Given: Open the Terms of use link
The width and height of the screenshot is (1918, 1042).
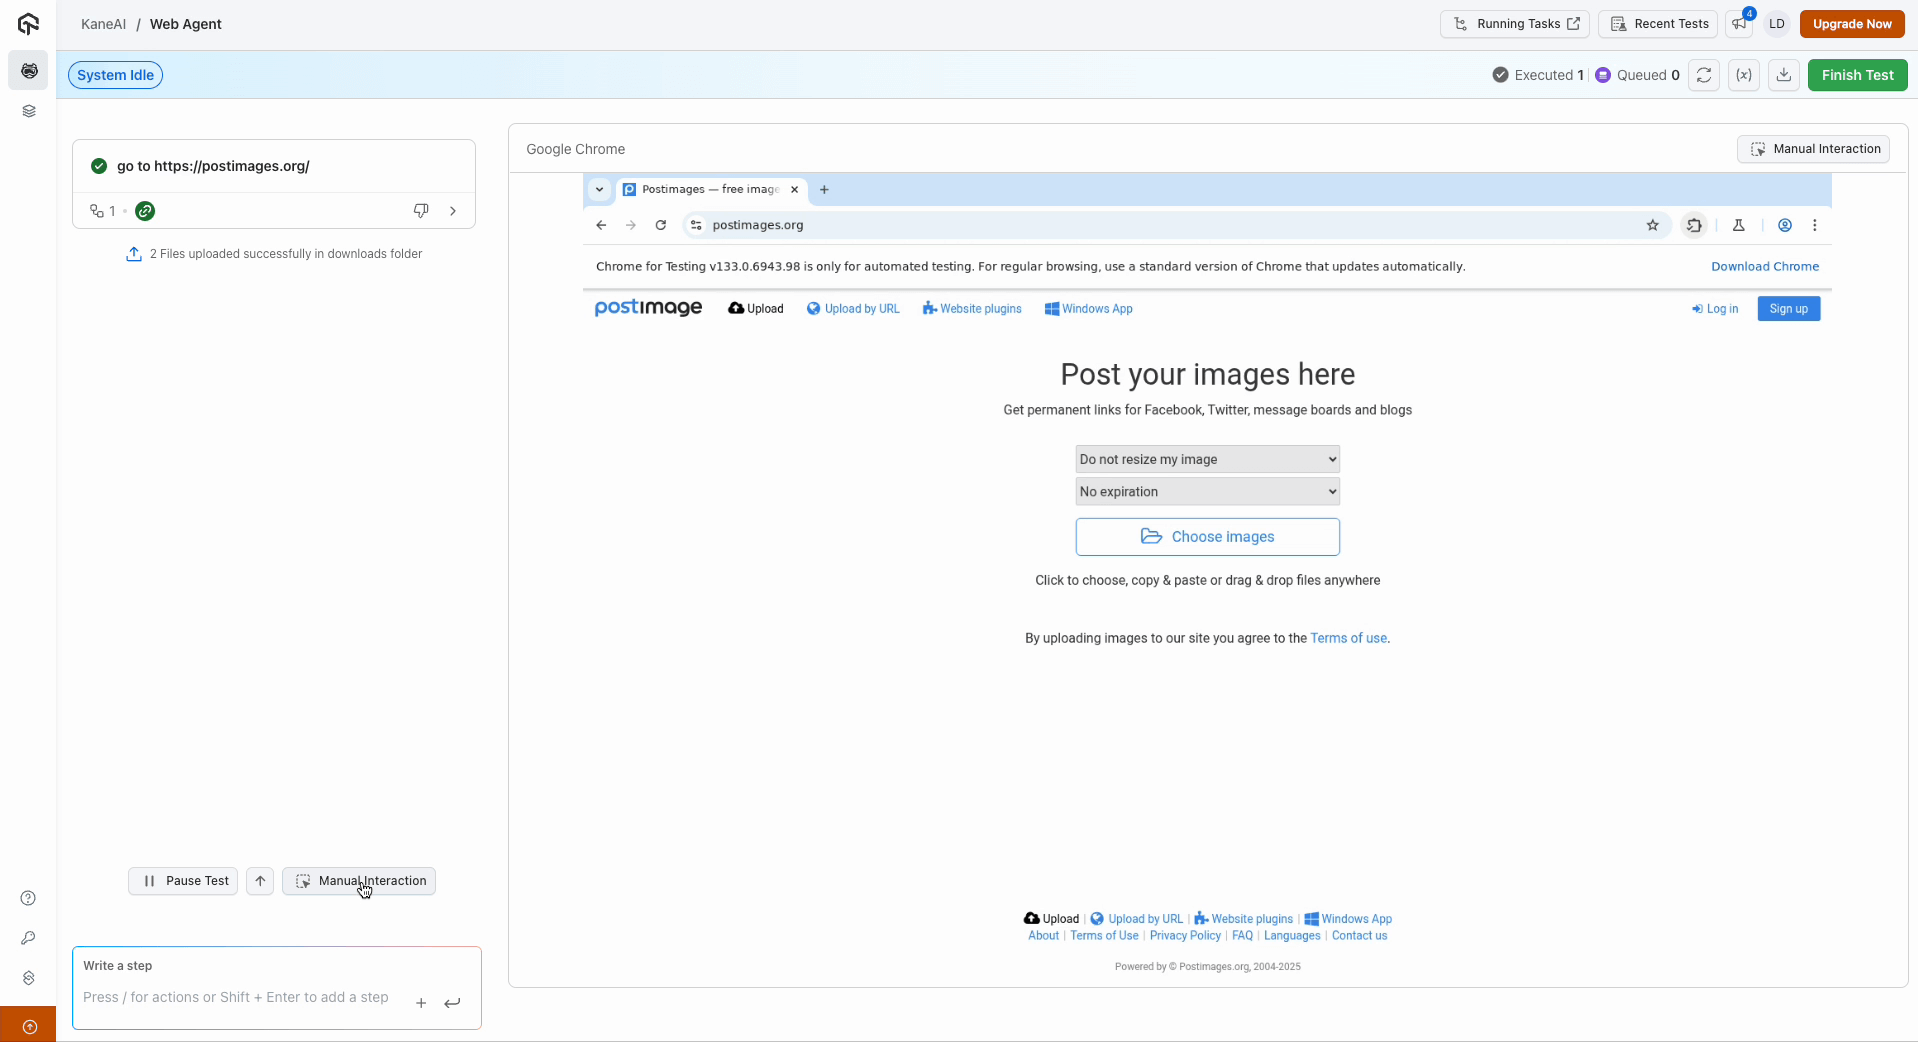Looking at the screenshot, I should pos(1348,638).
